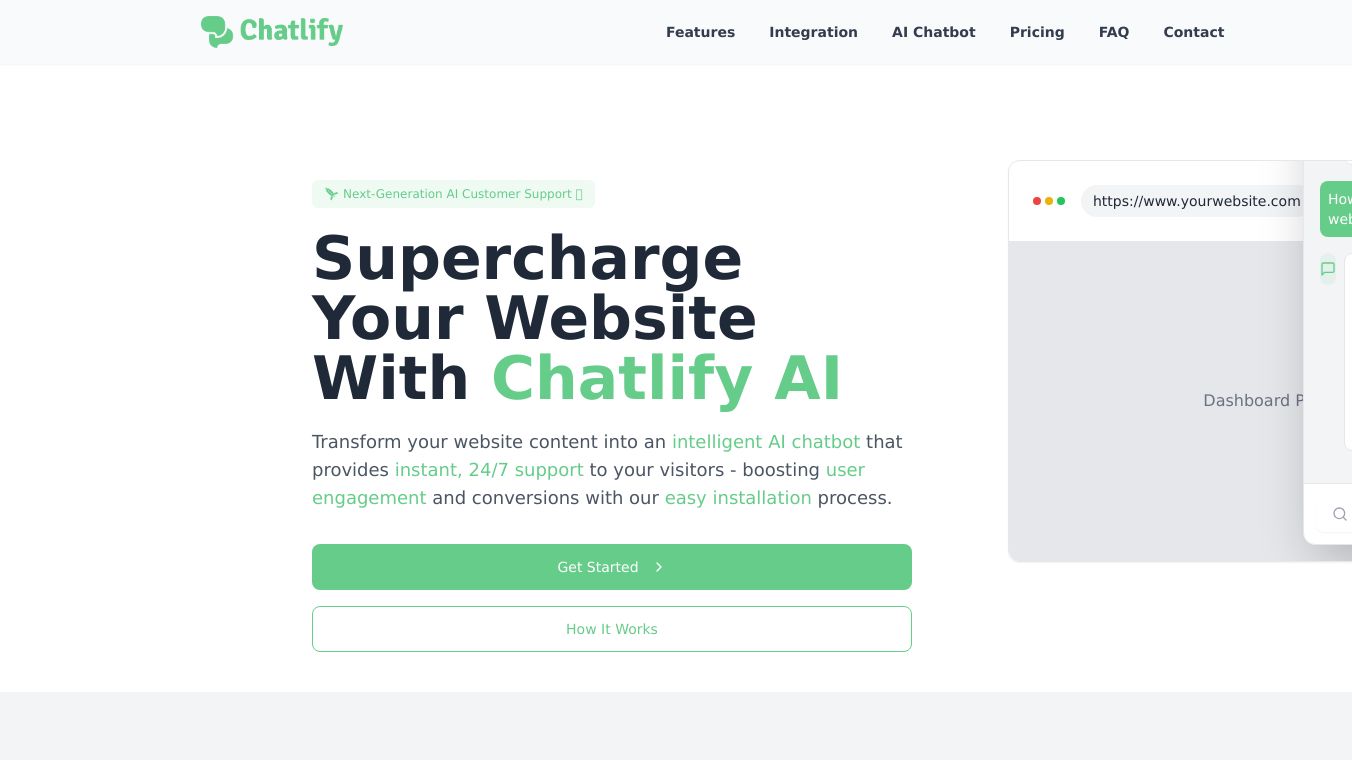Click the arrow chevron on Get Started

click(659, 567)
